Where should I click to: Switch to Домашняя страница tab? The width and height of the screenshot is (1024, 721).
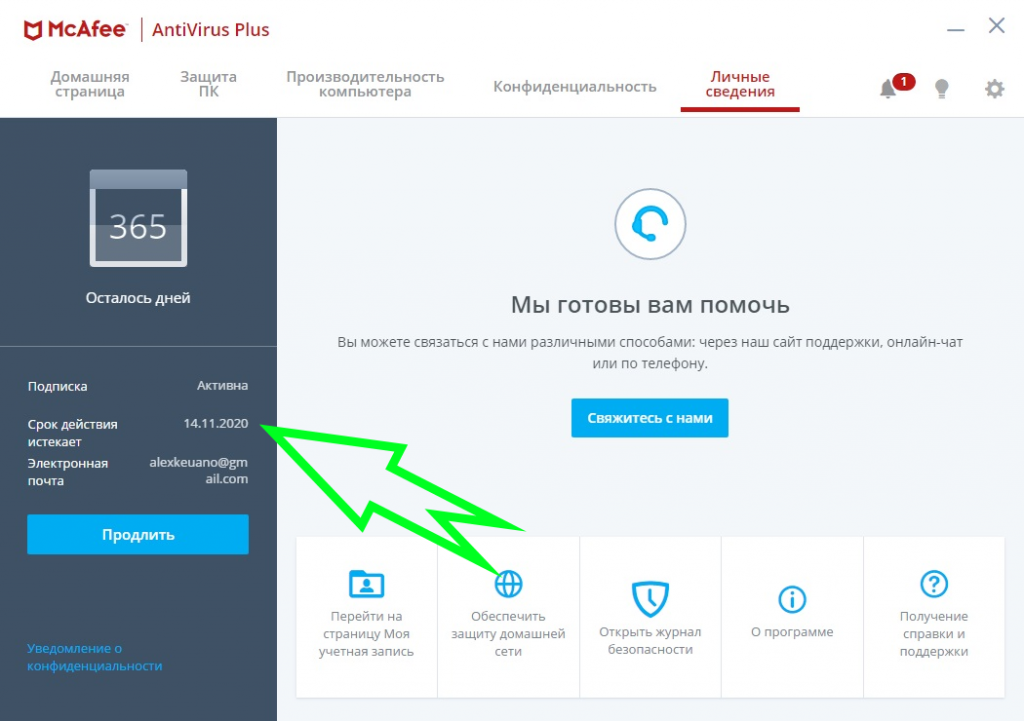tap(89, 84)
